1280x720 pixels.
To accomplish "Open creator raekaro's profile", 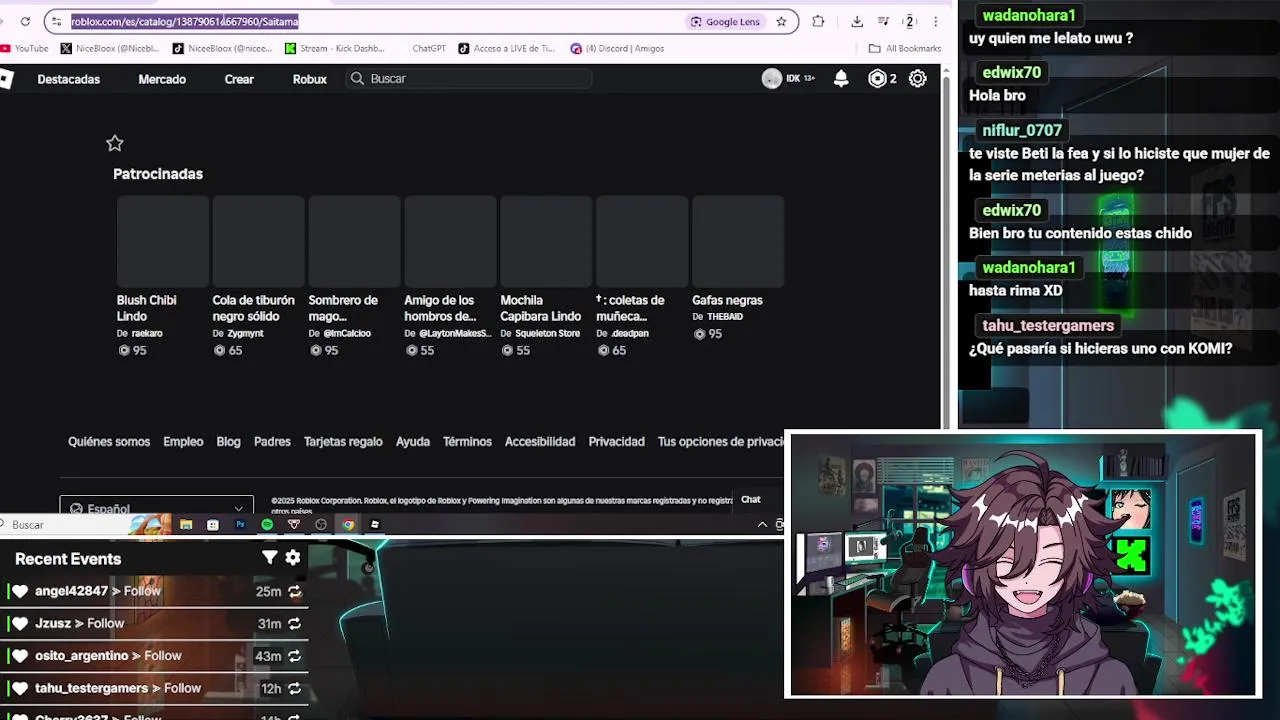I will coord(147,333).
